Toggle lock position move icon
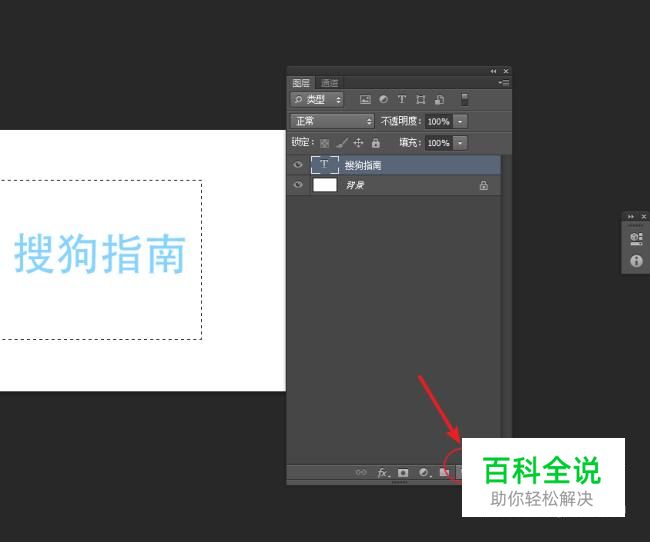 (x=358, y=143)
